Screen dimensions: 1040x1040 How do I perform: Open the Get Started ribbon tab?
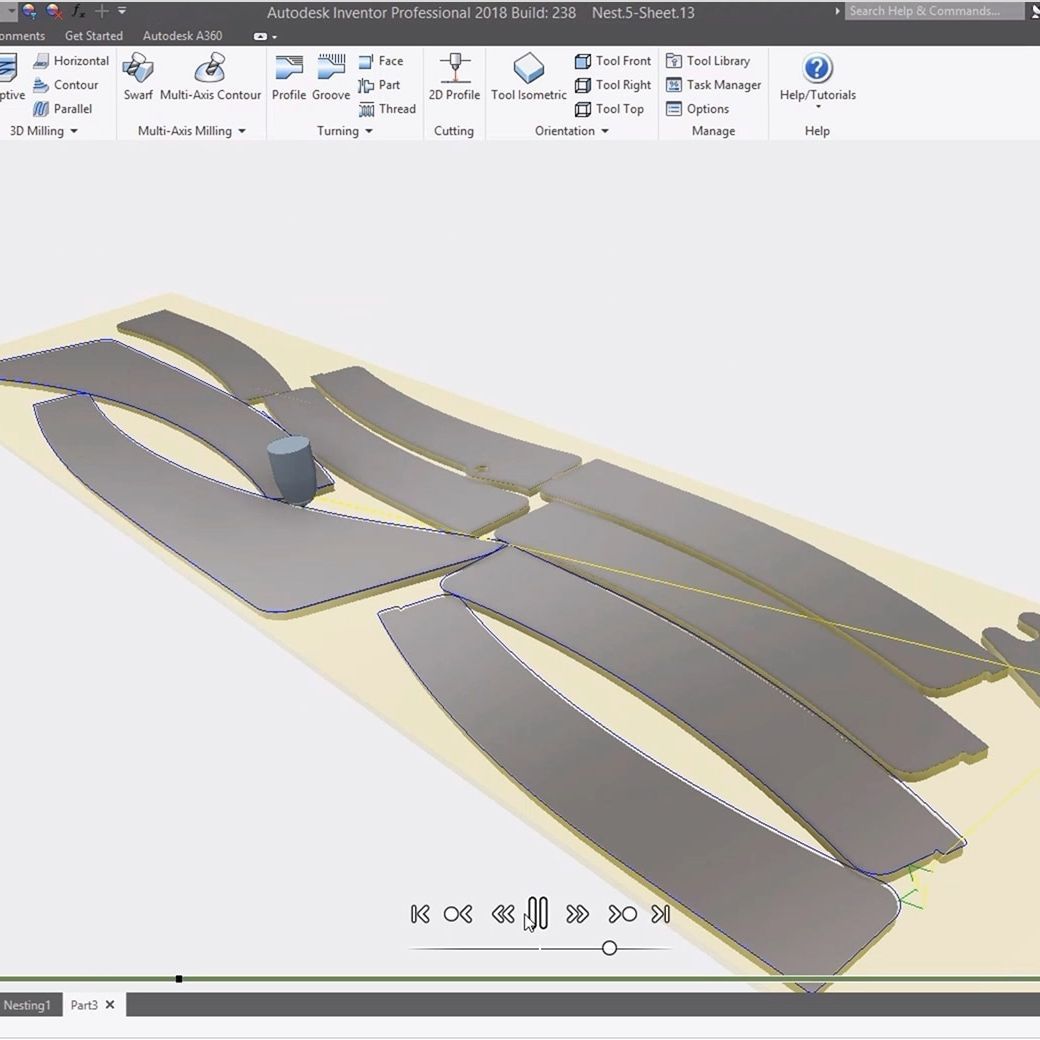pyautogui.click(x=93, y=35)
